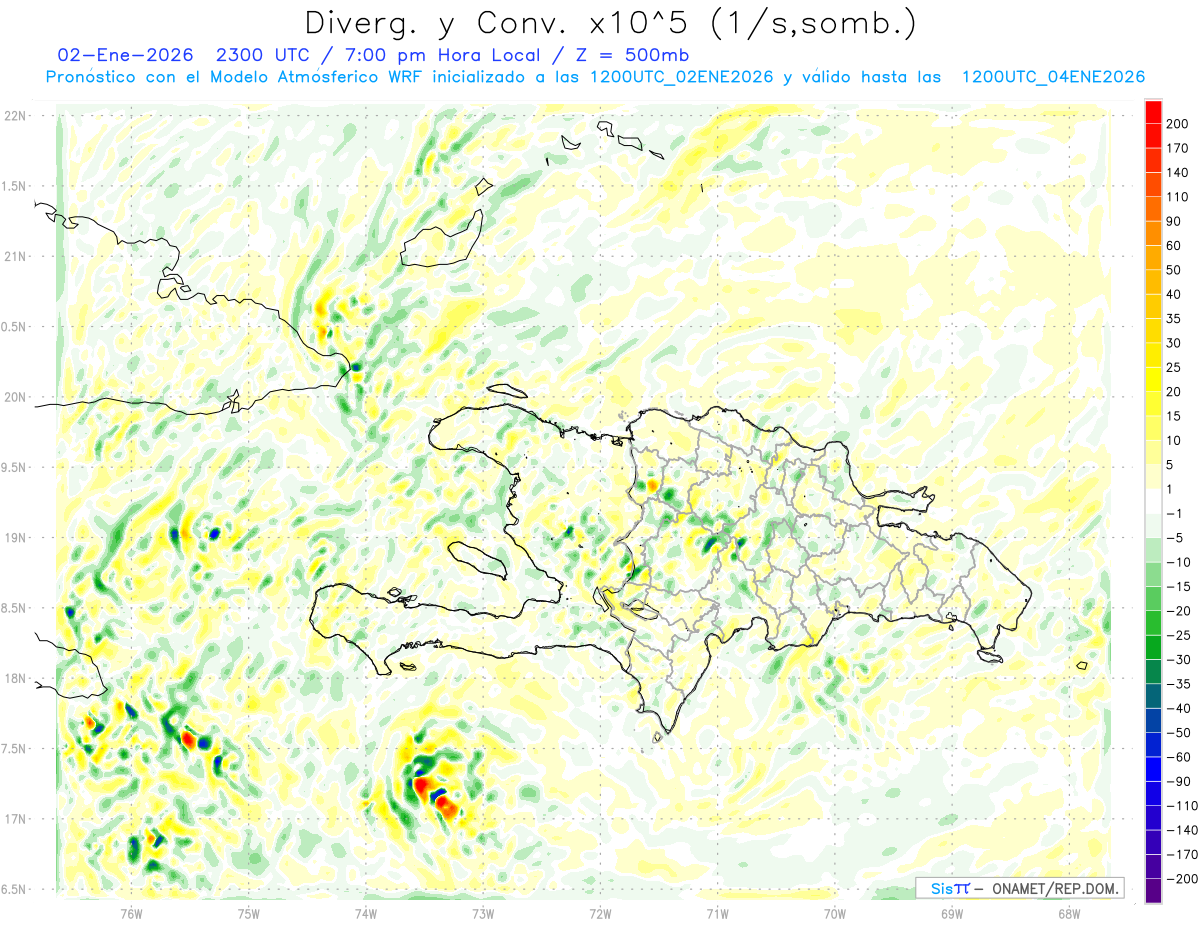The height and width of the screenshot is (927, 1200).
Task: Pick the teal swatch between -35 and -40
Action: [x=1153, y=697]
